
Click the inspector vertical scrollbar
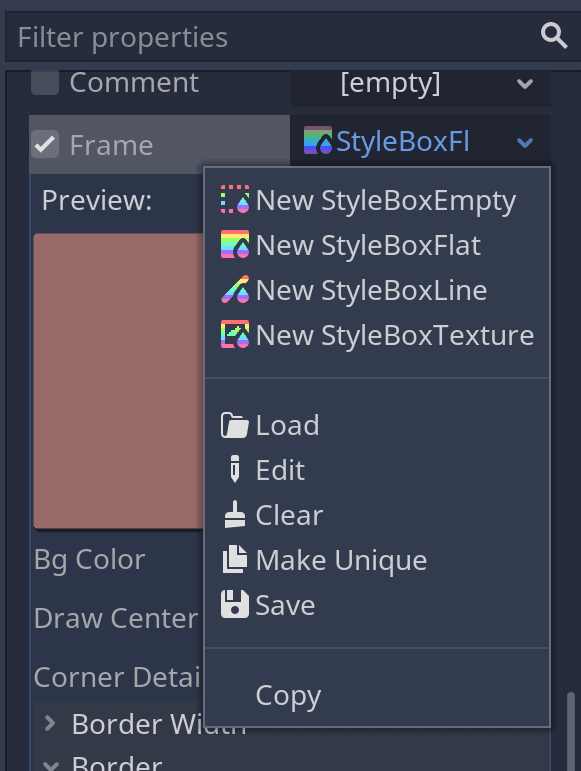[x=570, y=731]
